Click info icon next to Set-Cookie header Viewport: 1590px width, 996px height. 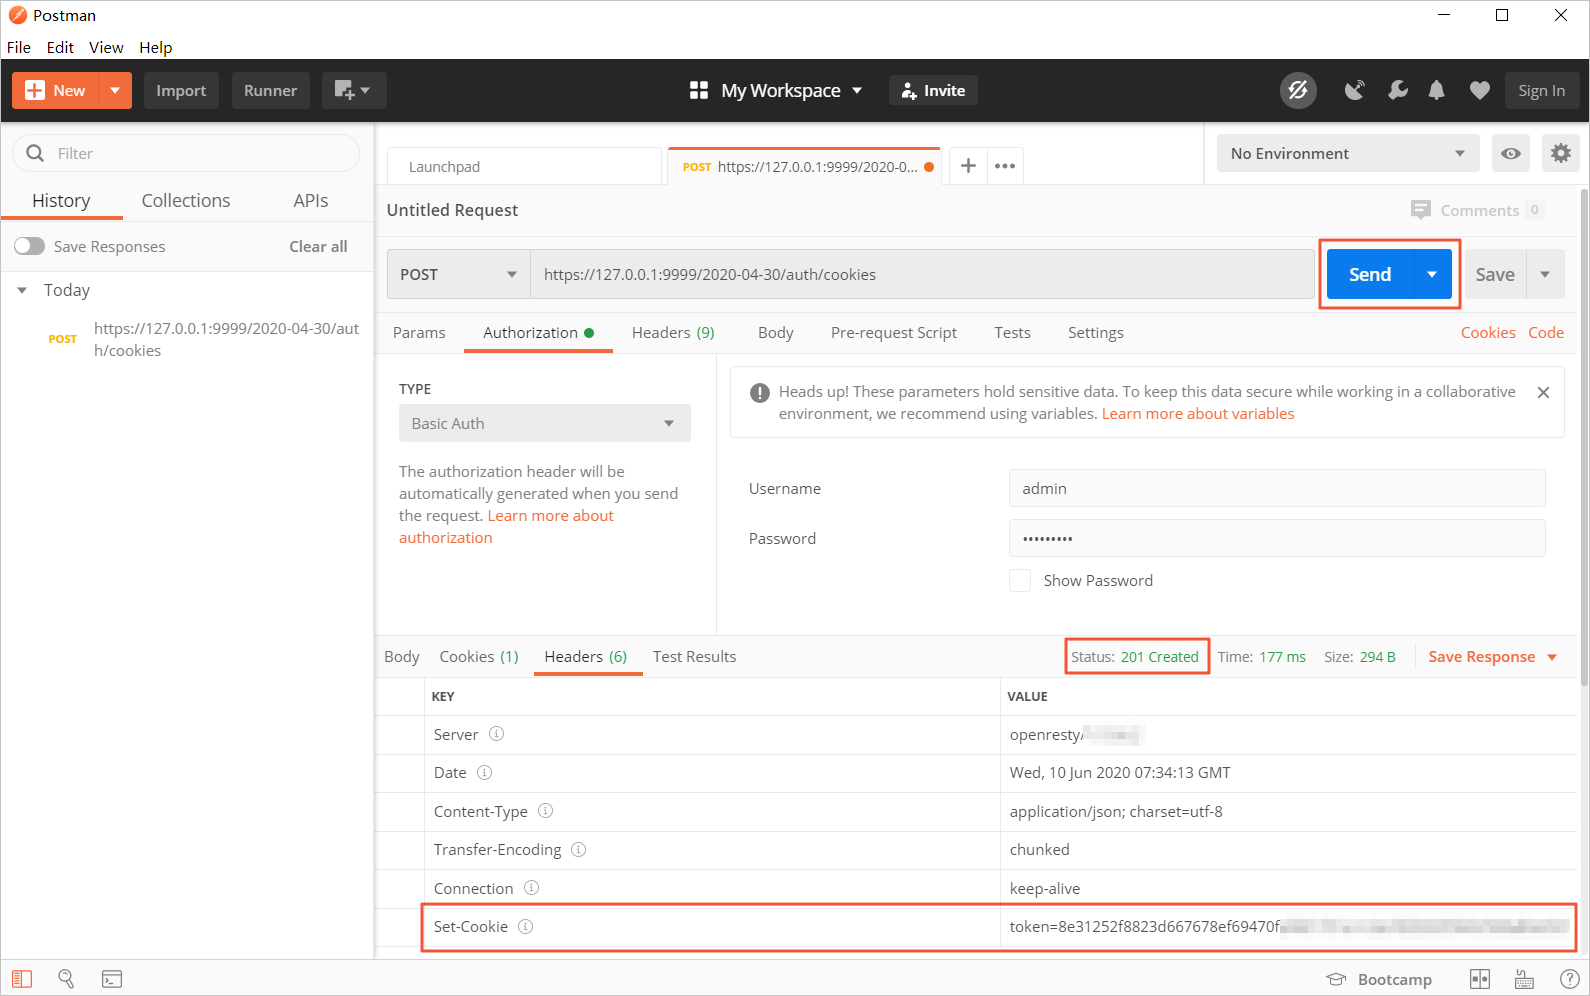pyautogui.click(x=526, y=926)
